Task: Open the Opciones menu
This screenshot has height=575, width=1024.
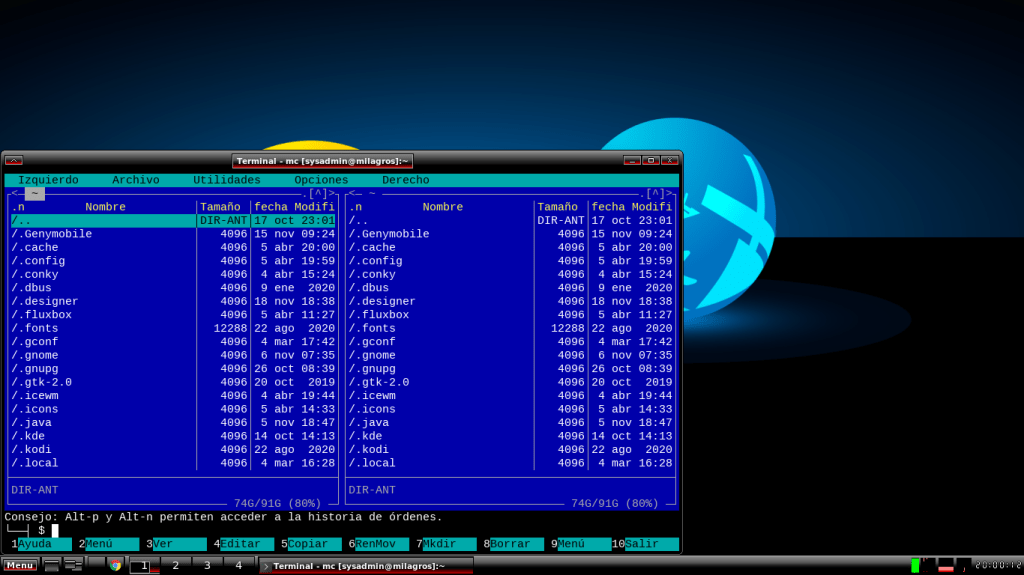Action: (321, 180)
